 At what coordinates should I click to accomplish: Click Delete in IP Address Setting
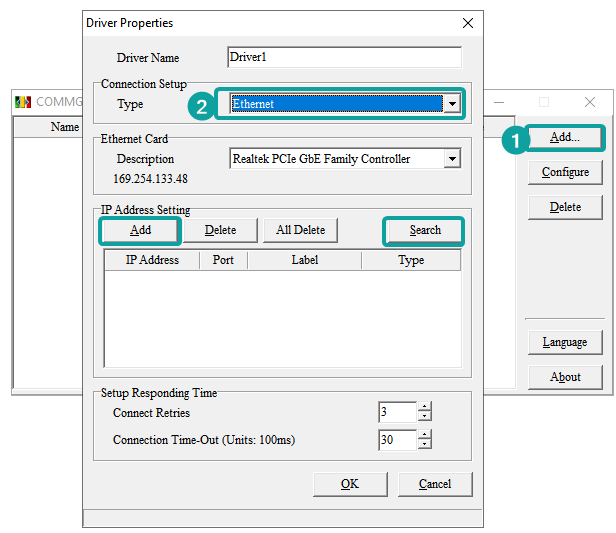point(220,230)
